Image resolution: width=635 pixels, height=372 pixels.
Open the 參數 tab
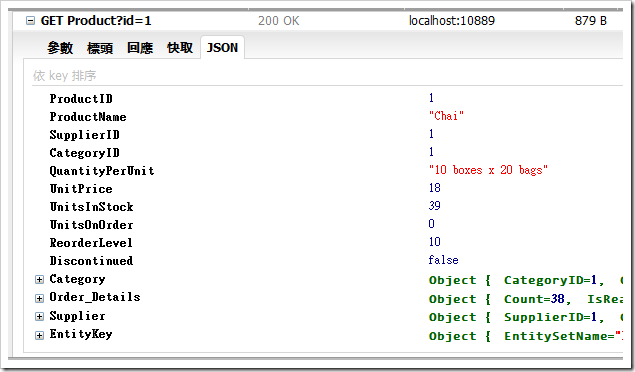click(60, 48)
